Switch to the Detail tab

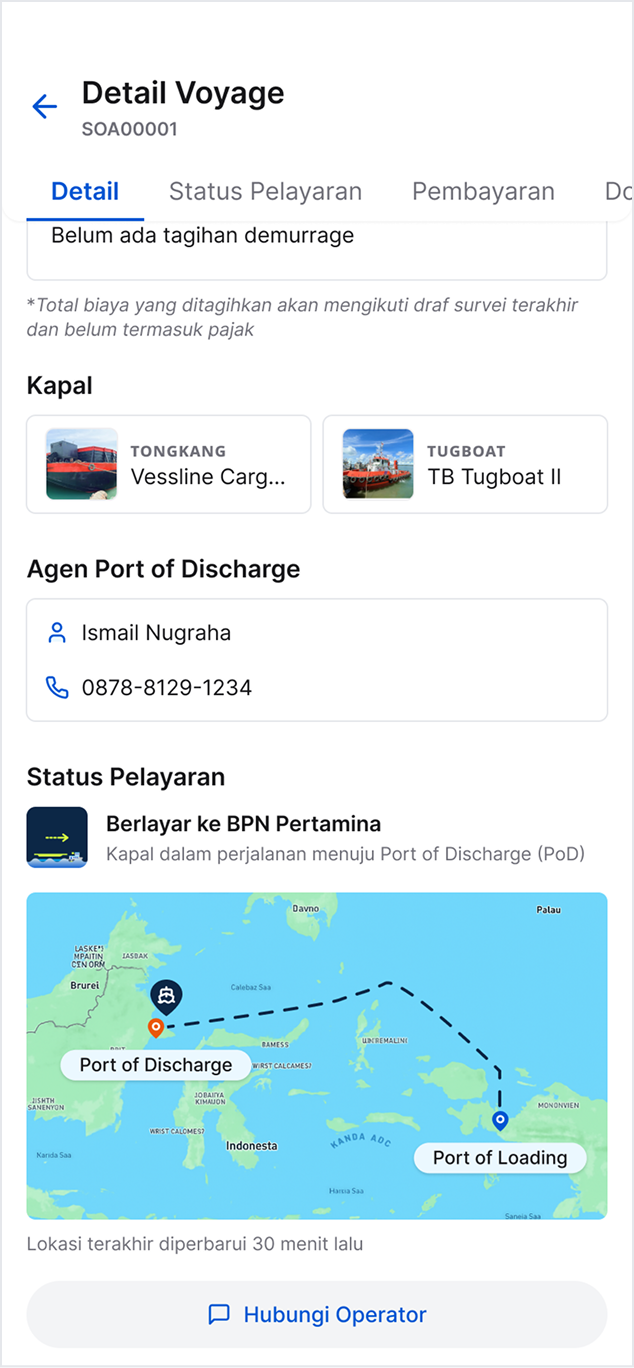[85, 191]
